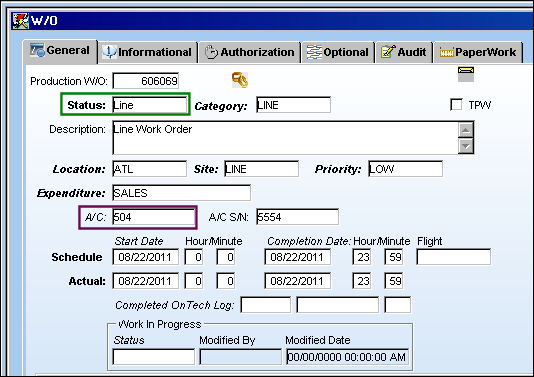
Task: Click the Location field showing ATL
Action: (150, 169)
